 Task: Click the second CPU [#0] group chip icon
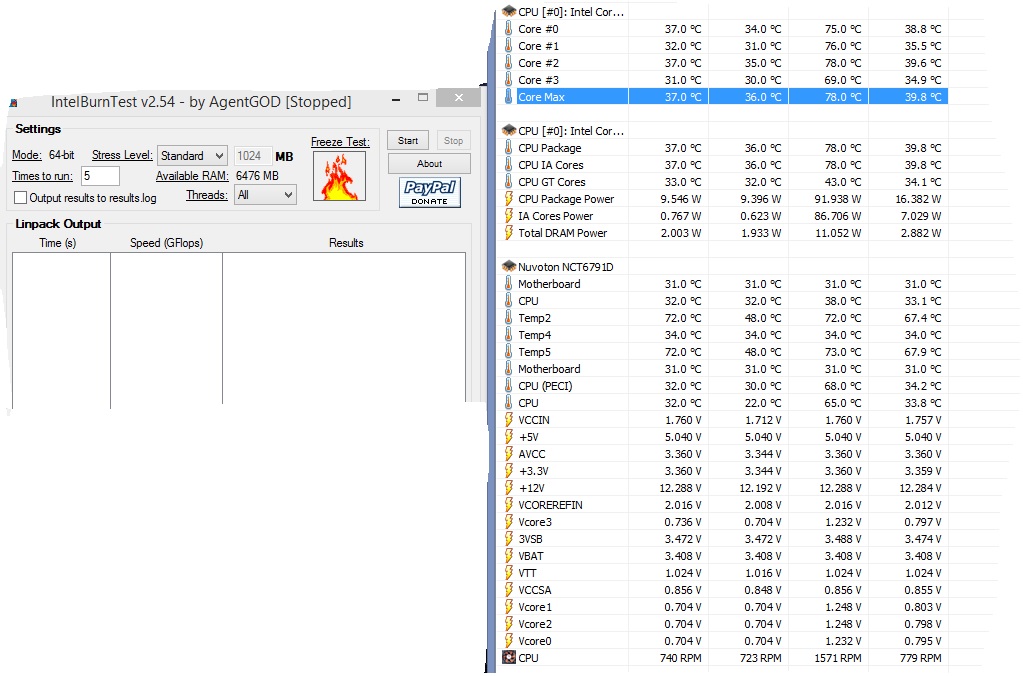pos(509,131)
